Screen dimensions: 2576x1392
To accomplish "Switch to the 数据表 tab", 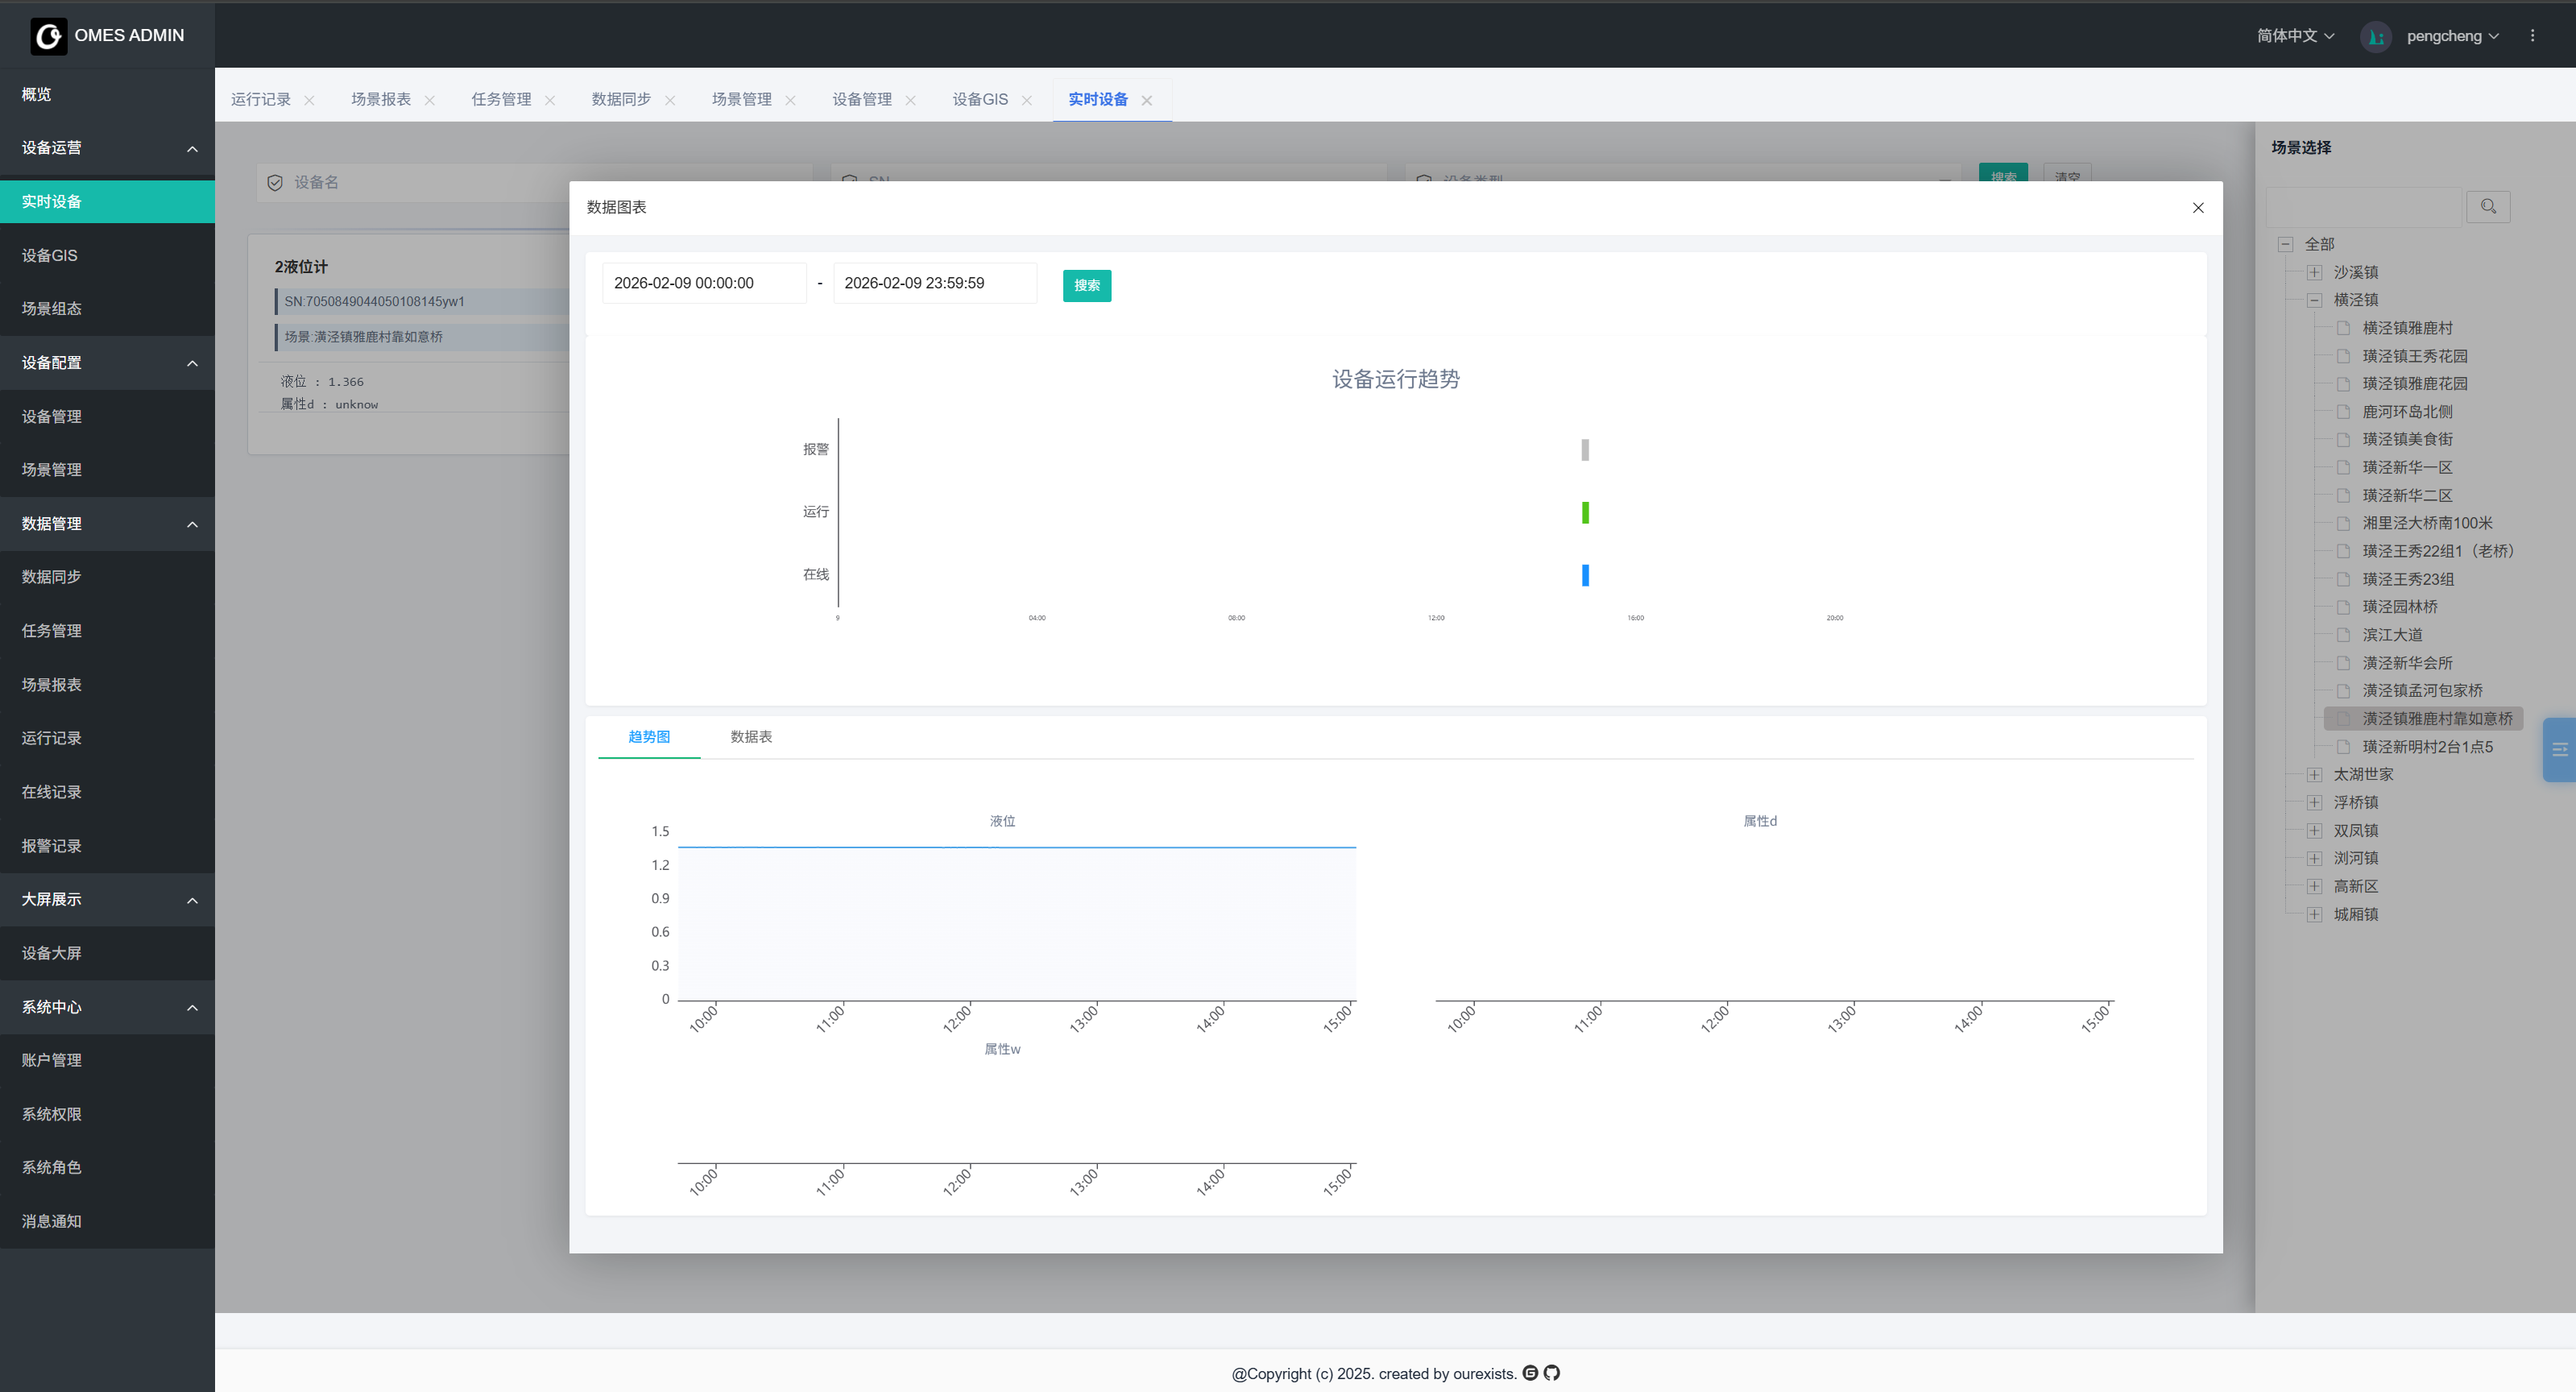I will [750, 737].
